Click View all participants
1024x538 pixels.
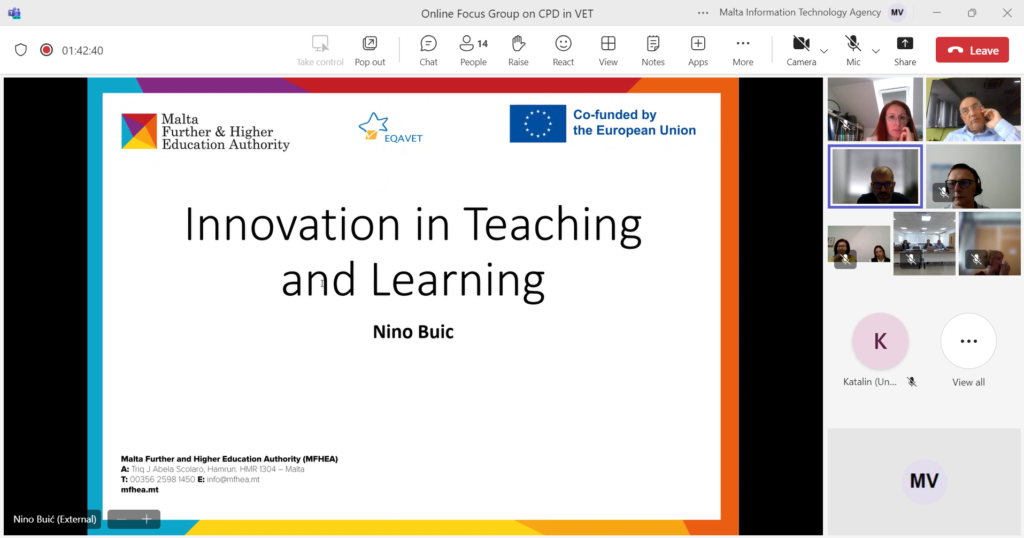point(968,349)
